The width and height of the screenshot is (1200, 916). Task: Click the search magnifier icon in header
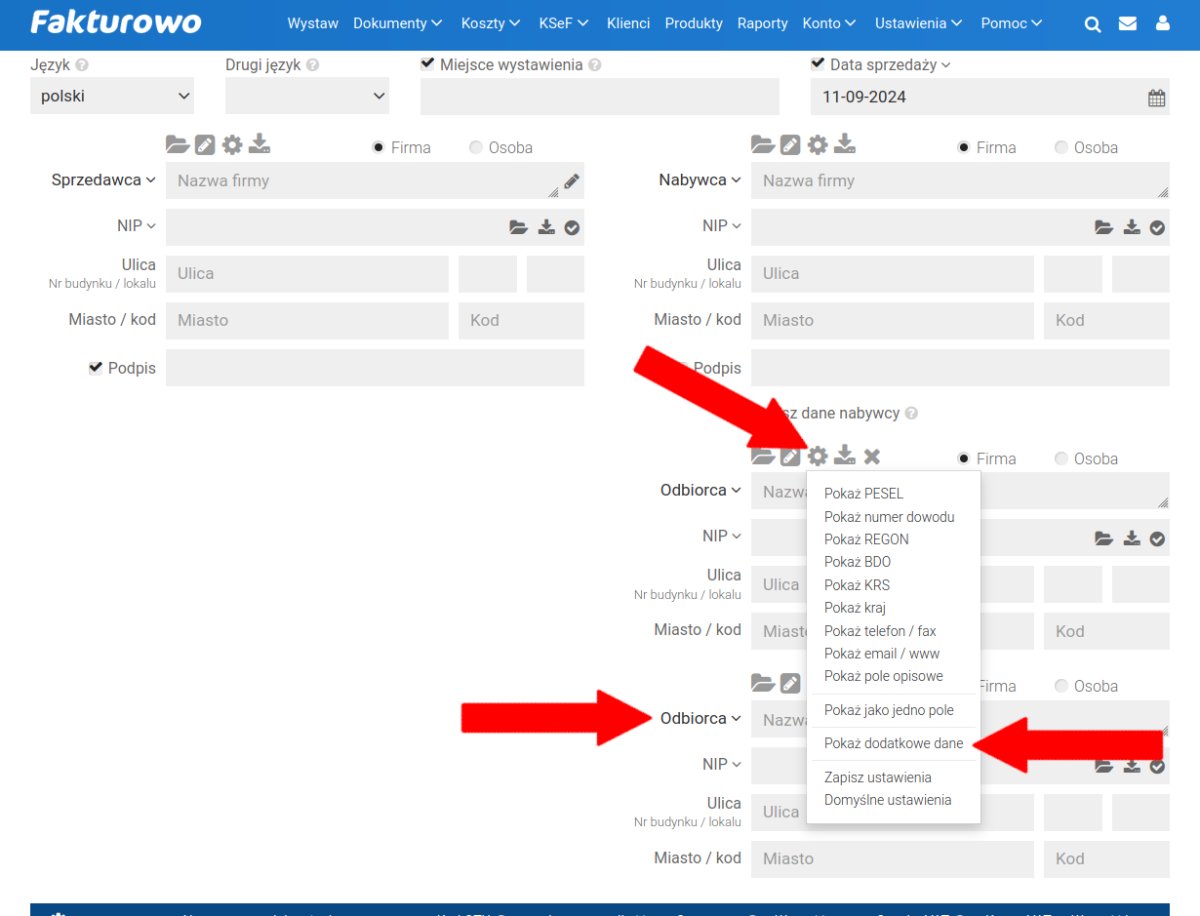point(1093,24)
